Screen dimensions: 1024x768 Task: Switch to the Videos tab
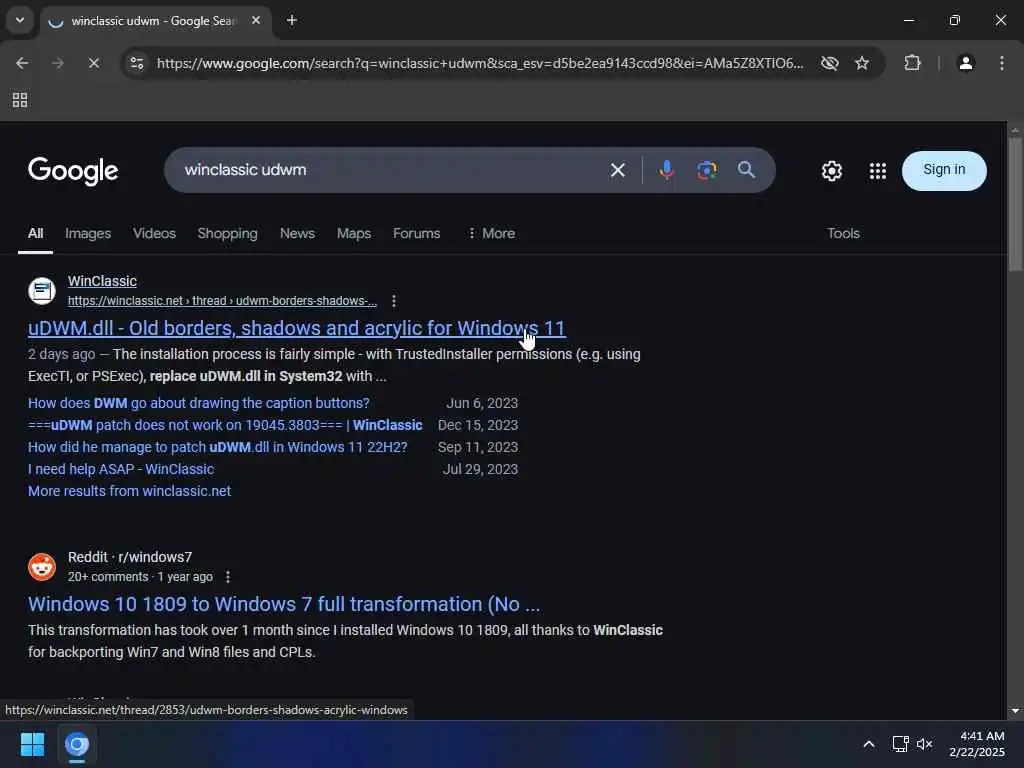(x=154, y=233)
